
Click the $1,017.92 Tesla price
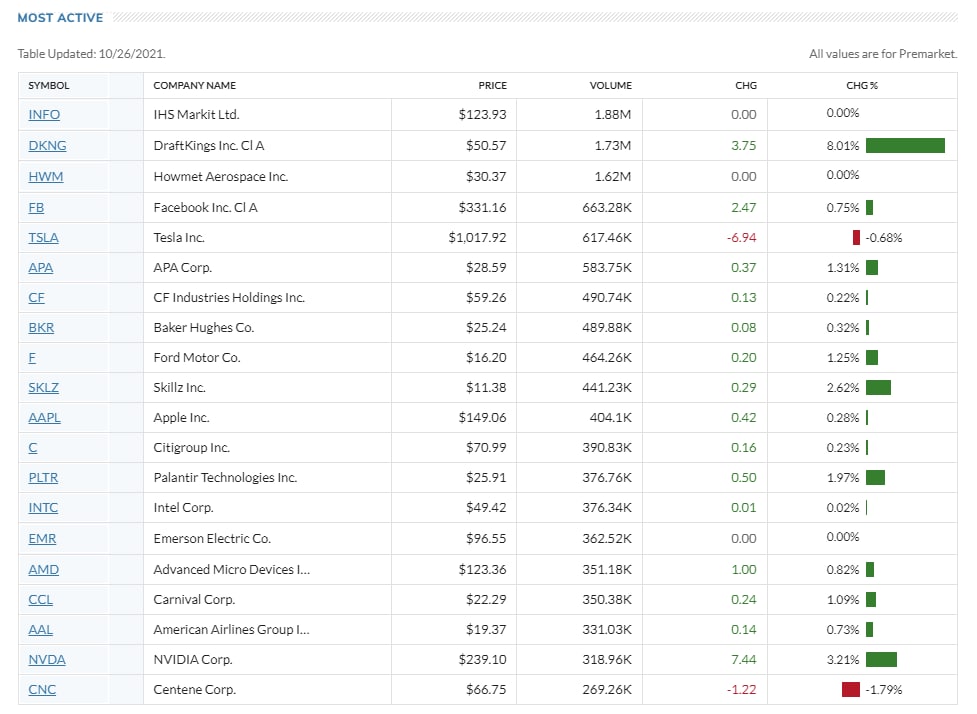coord(477,238)
